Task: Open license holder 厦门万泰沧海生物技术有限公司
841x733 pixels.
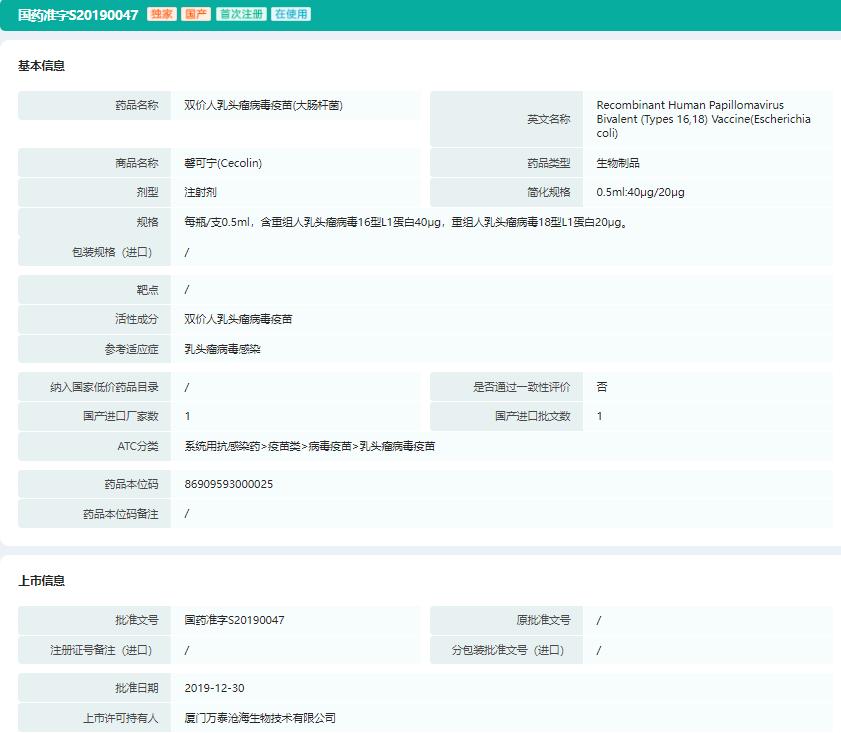Action: coord(260,718)
